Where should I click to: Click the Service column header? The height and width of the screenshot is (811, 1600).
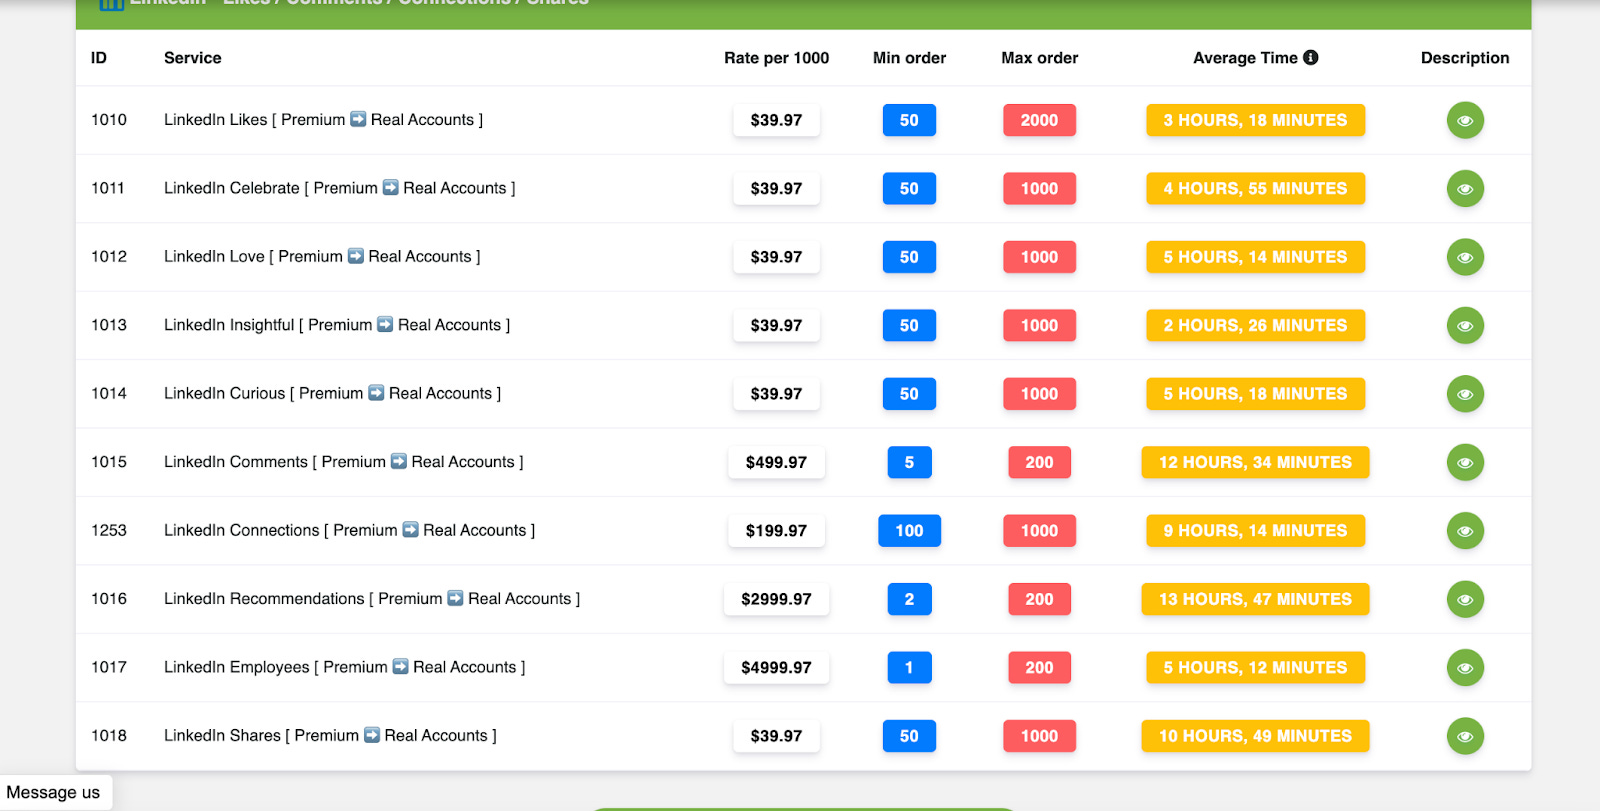coord(193,58)
